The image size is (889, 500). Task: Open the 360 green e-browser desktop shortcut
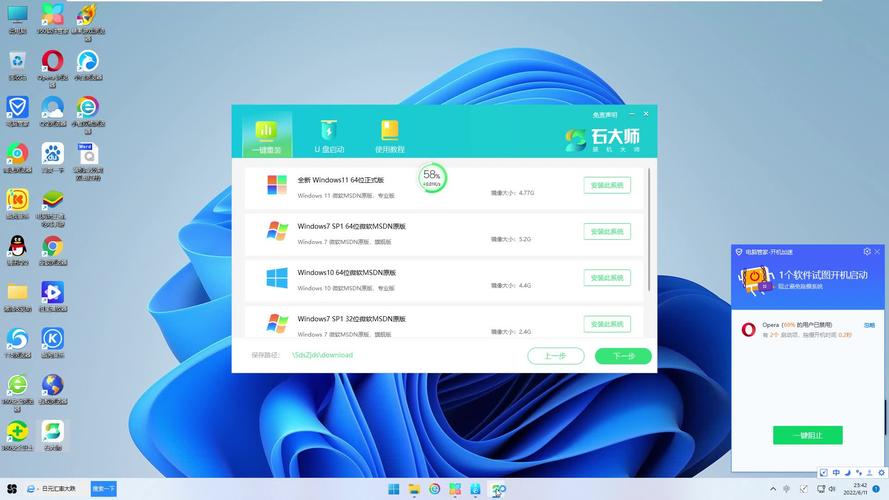click(x=18, y=392)
